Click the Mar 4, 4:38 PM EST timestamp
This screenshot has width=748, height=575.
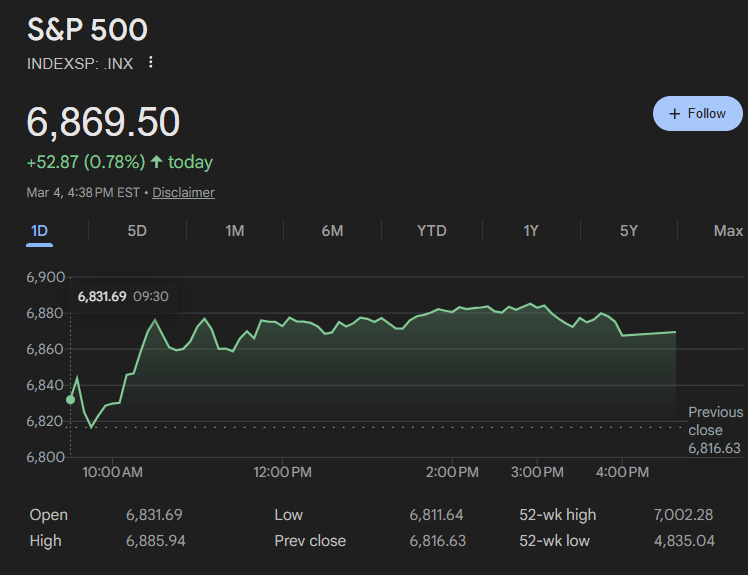click(83, 192)
